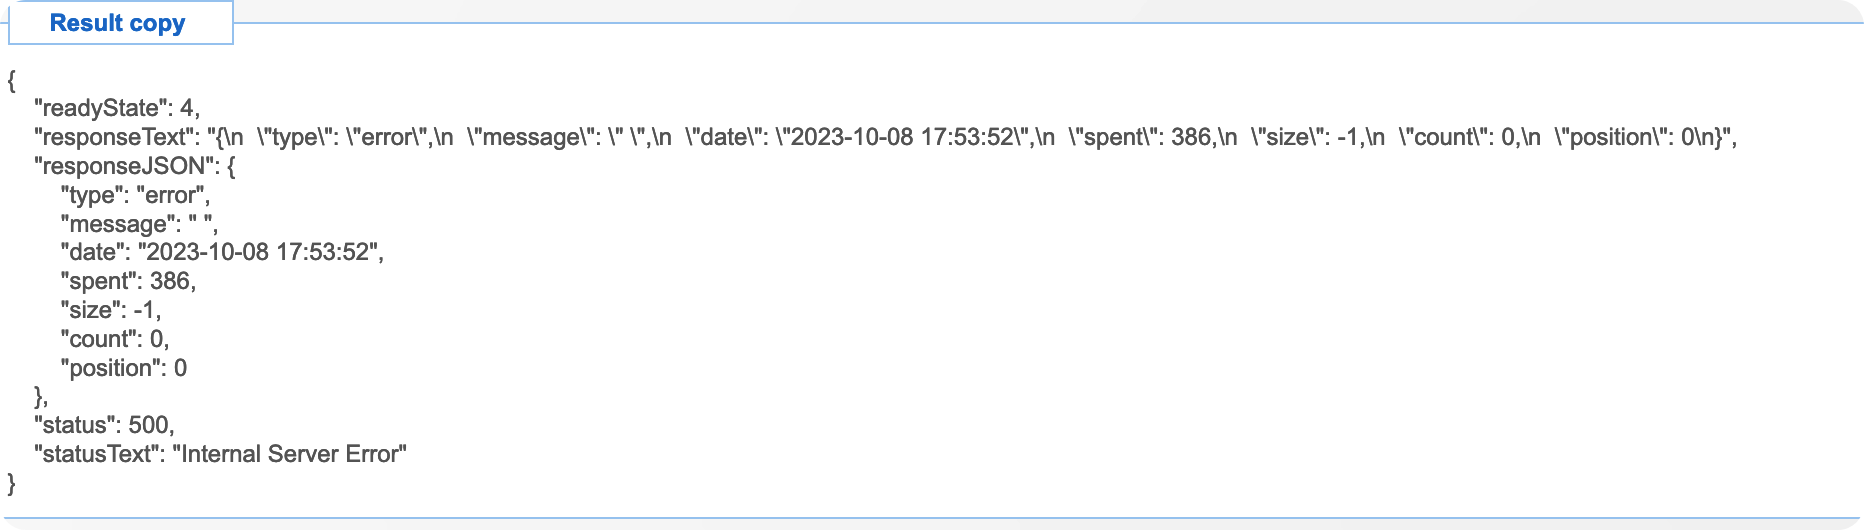Click the opening curly brace of the result
The image size is (1864, 530).
click(12, 80)
